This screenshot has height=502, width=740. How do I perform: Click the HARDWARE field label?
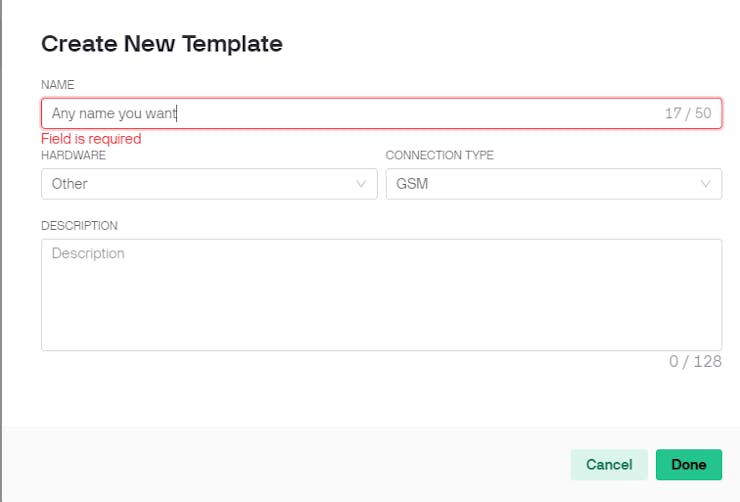coord(73,156)
